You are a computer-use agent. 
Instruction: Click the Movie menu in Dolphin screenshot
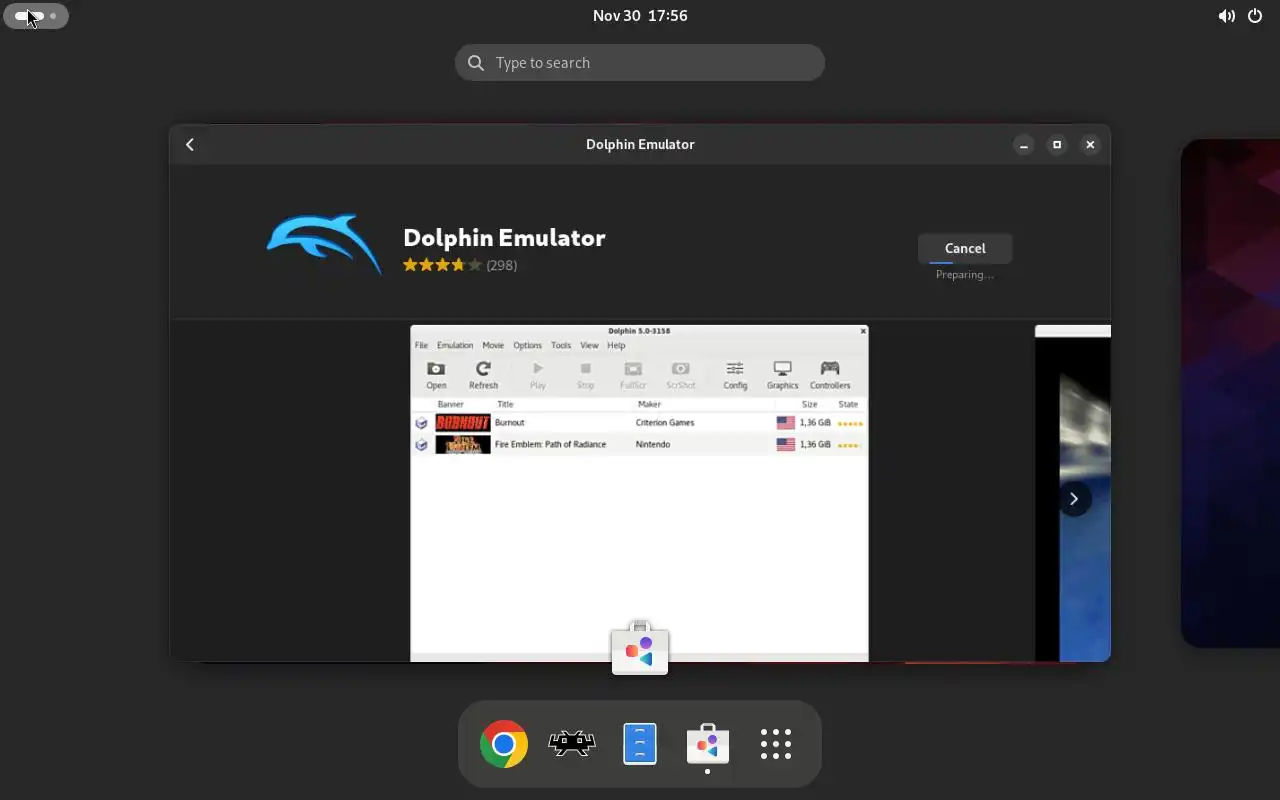click(493, 345)
